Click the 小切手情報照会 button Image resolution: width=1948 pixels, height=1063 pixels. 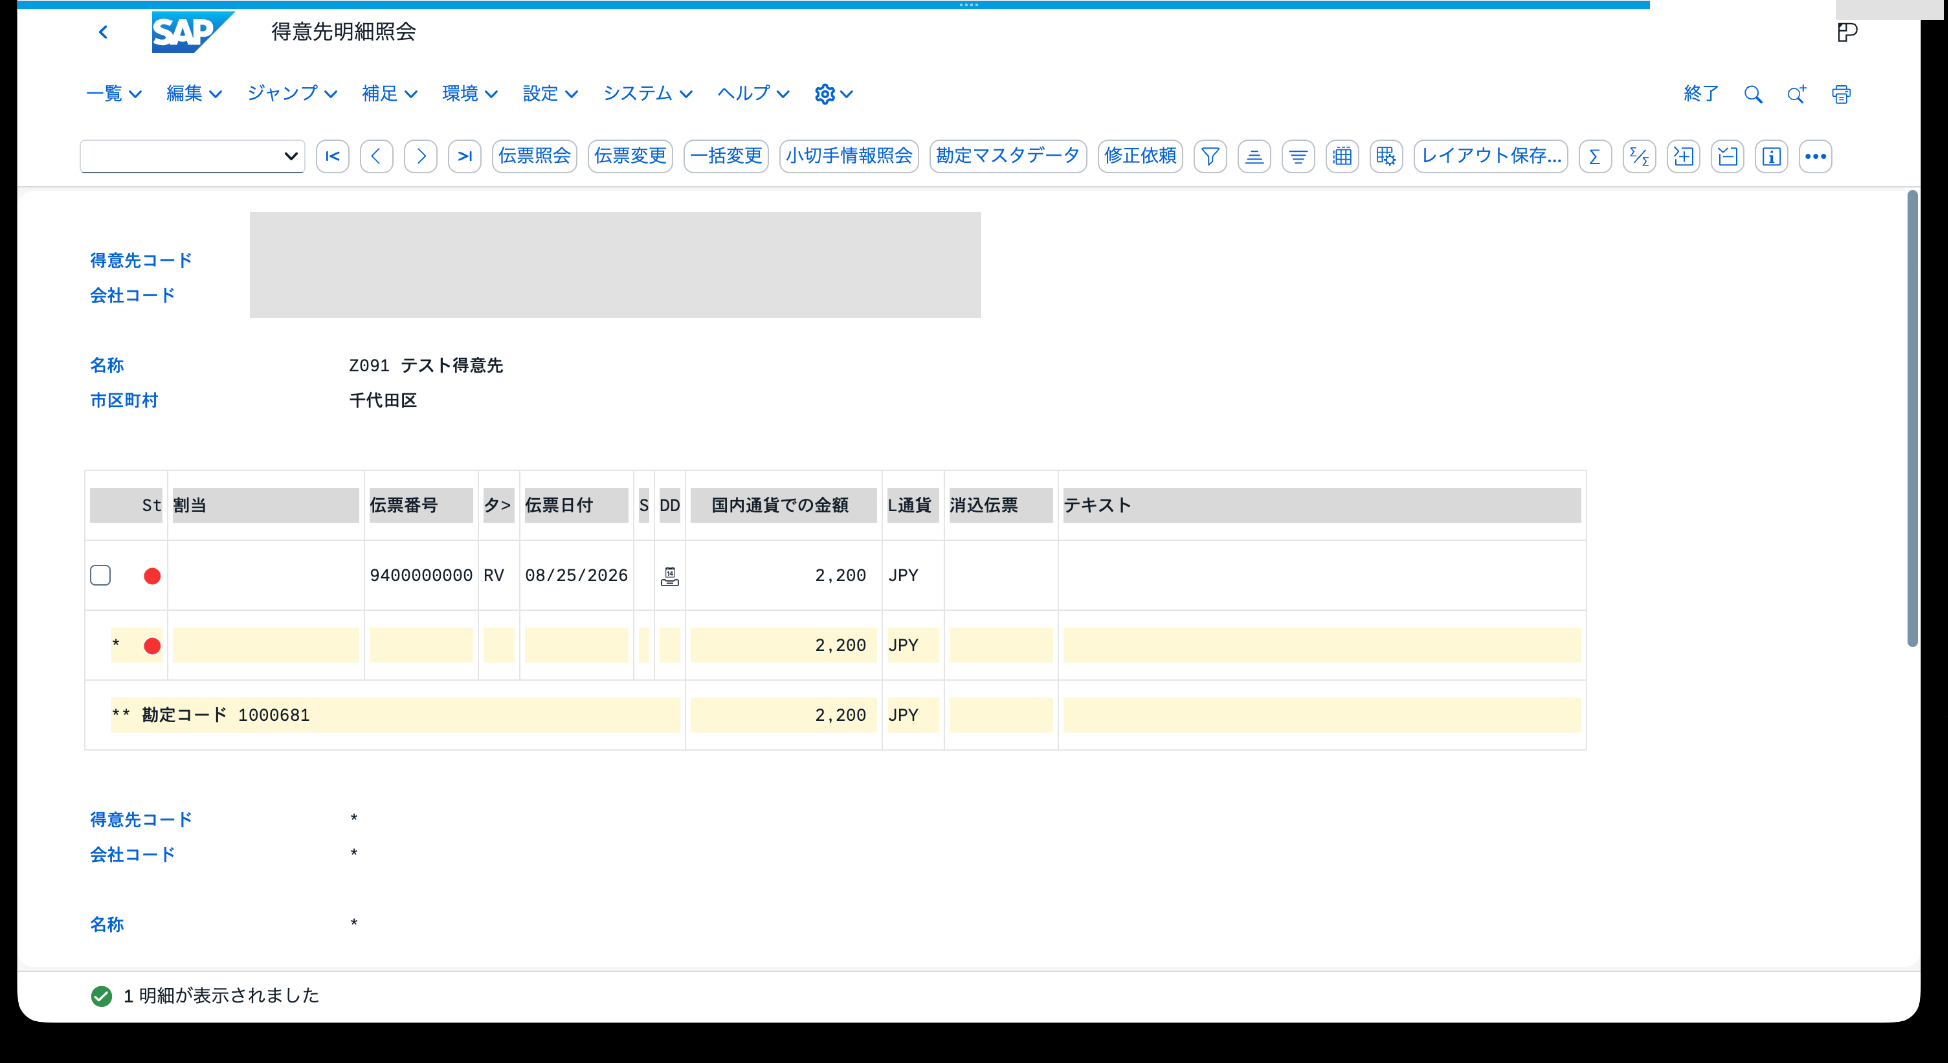(849, 156)
